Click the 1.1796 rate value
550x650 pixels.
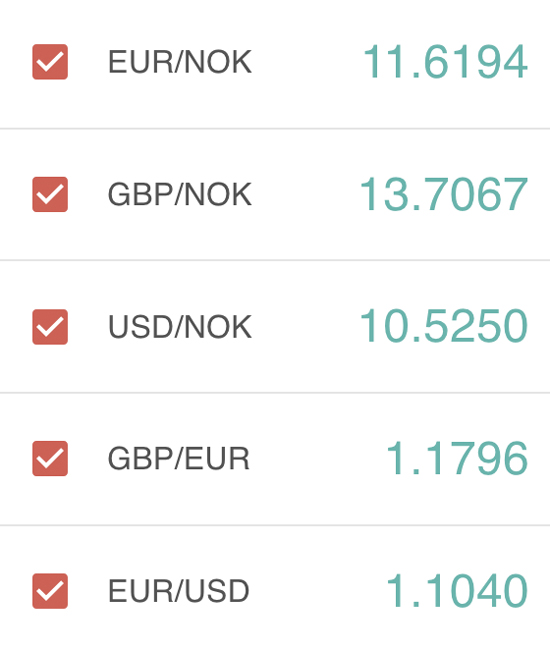pos(457,458)
